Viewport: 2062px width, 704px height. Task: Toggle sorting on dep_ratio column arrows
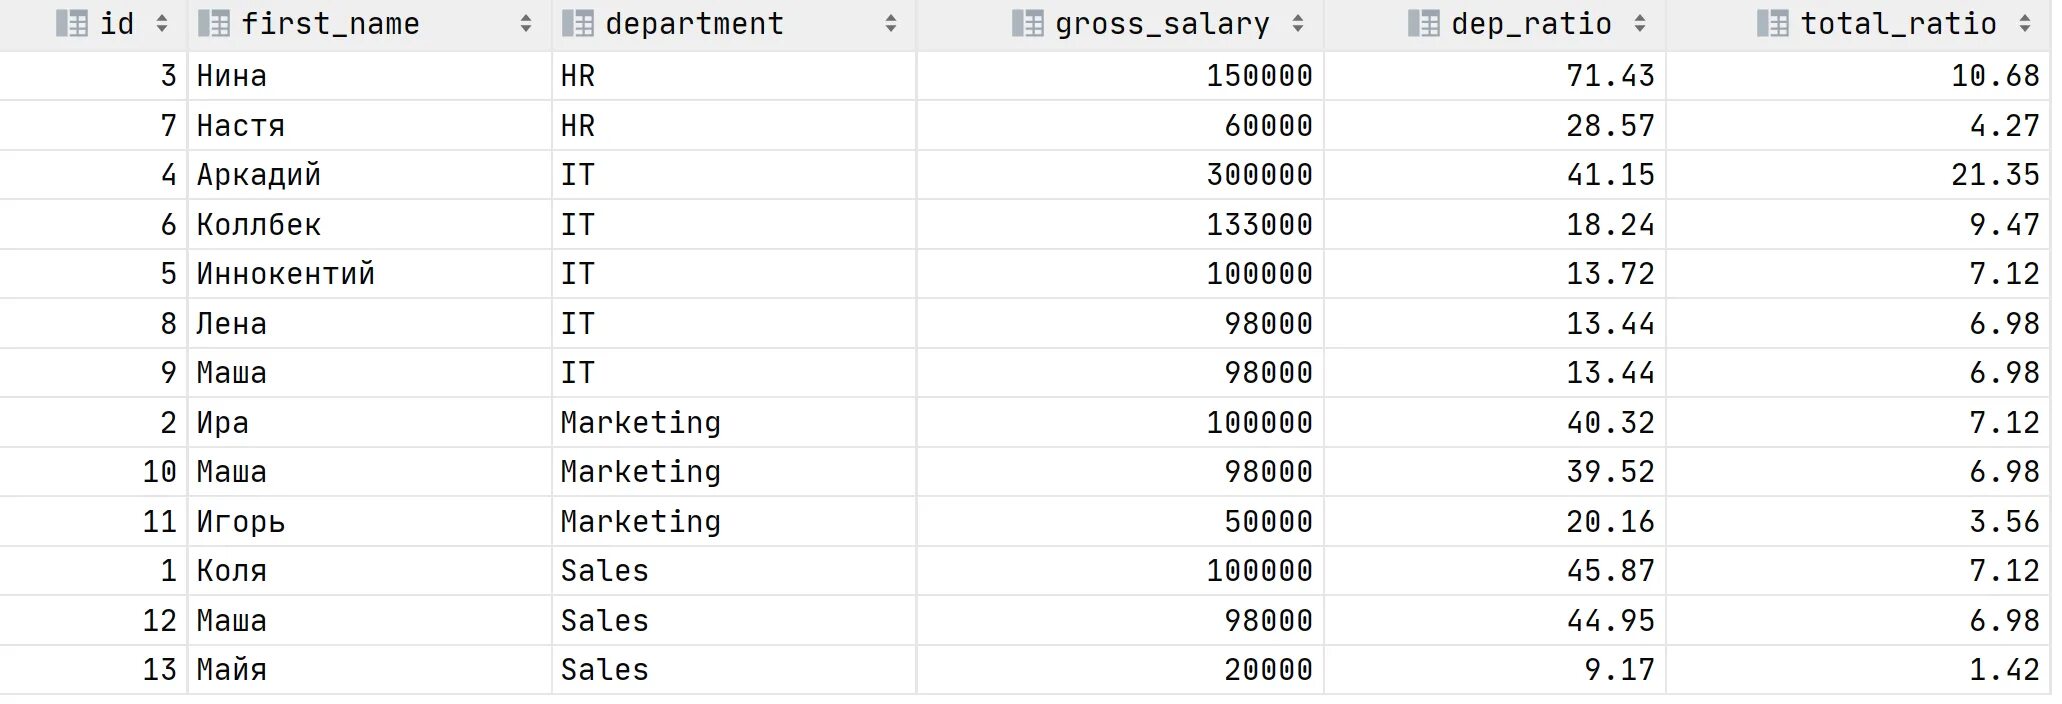1640,24
